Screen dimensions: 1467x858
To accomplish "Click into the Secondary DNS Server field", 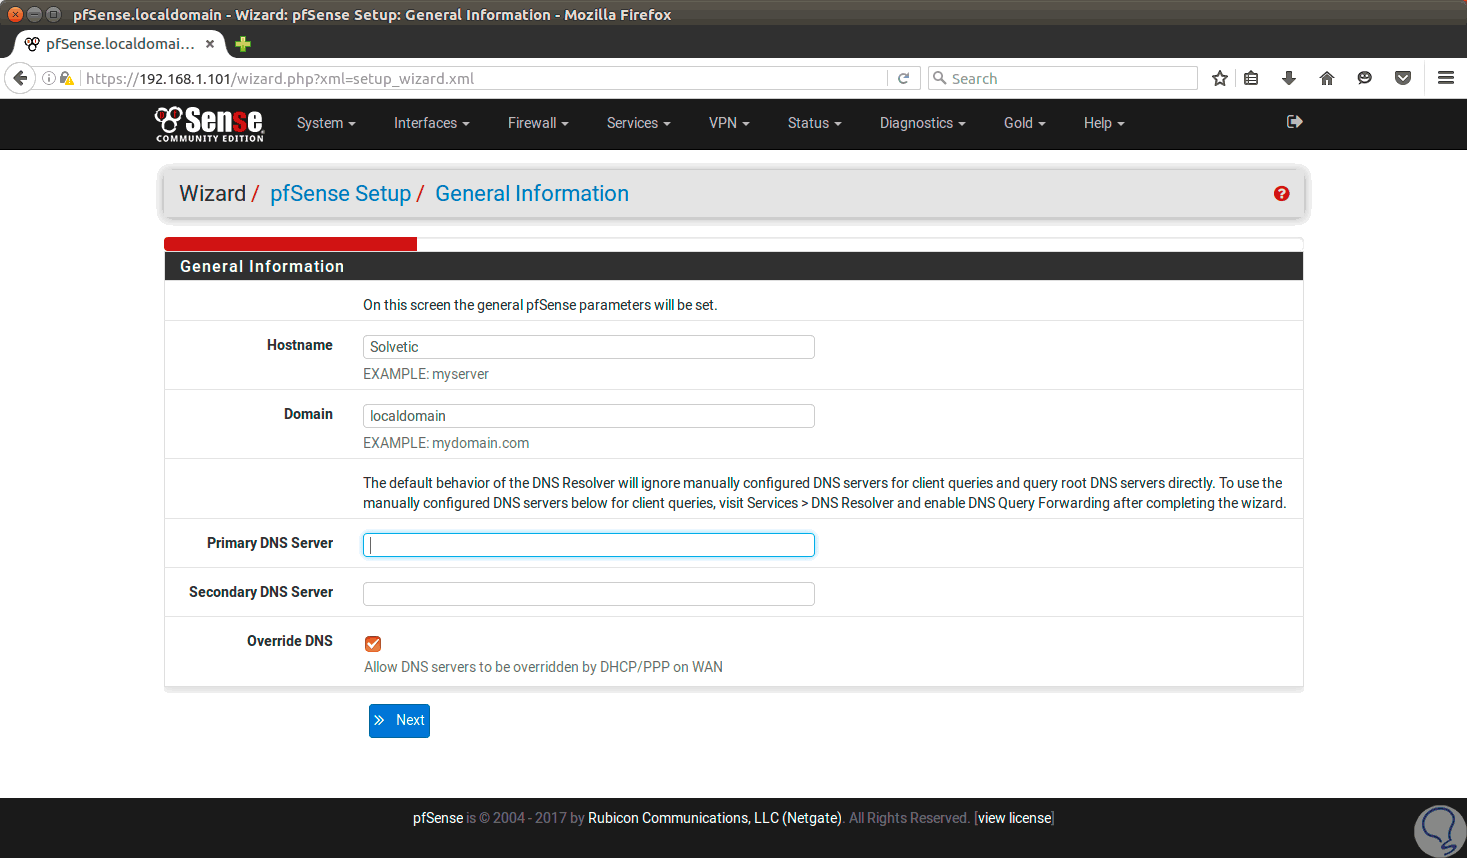I will point(589,594).
